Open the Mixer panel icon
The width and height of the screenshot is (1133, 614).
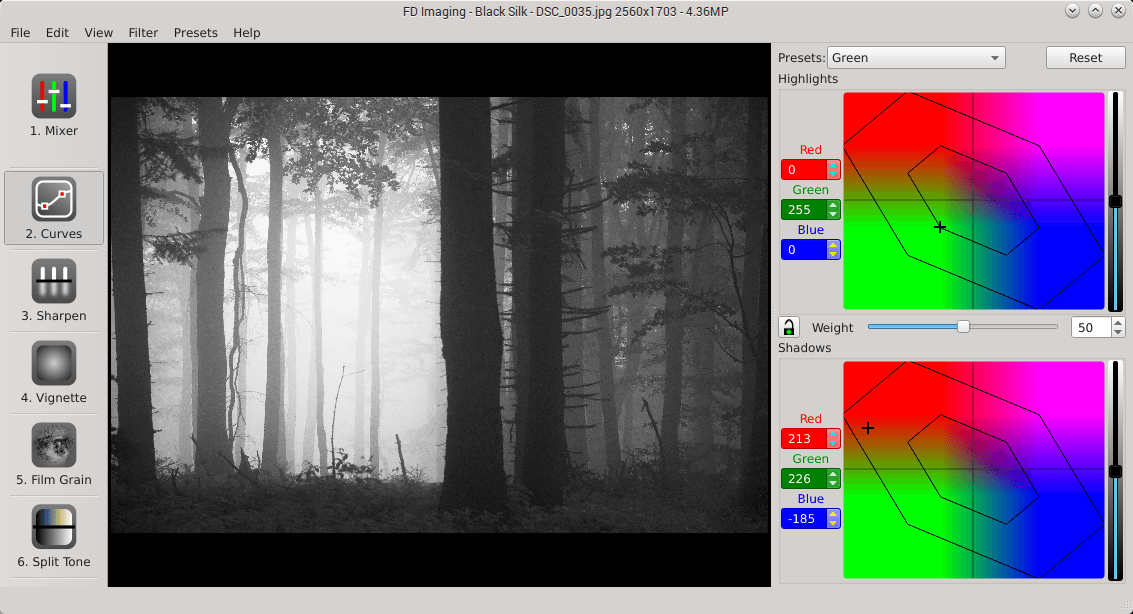coord(53,96)
